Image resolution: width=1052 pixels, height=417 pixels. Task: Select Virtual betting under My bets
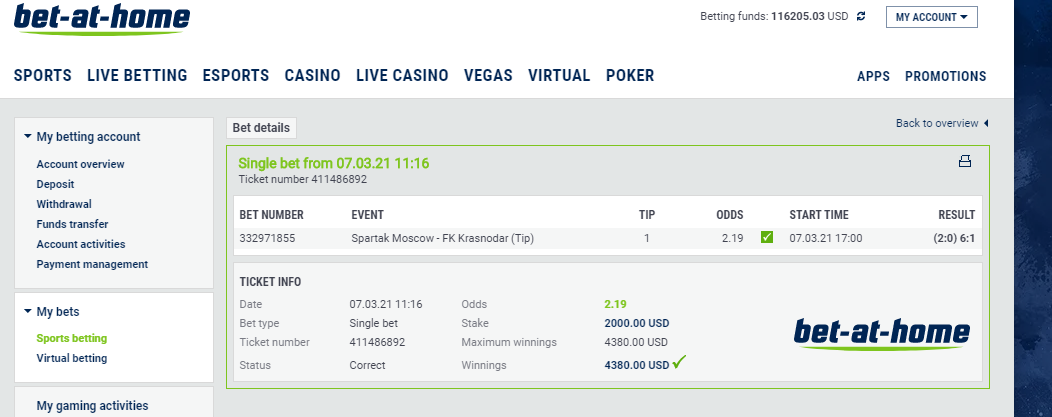click(72, 359)
